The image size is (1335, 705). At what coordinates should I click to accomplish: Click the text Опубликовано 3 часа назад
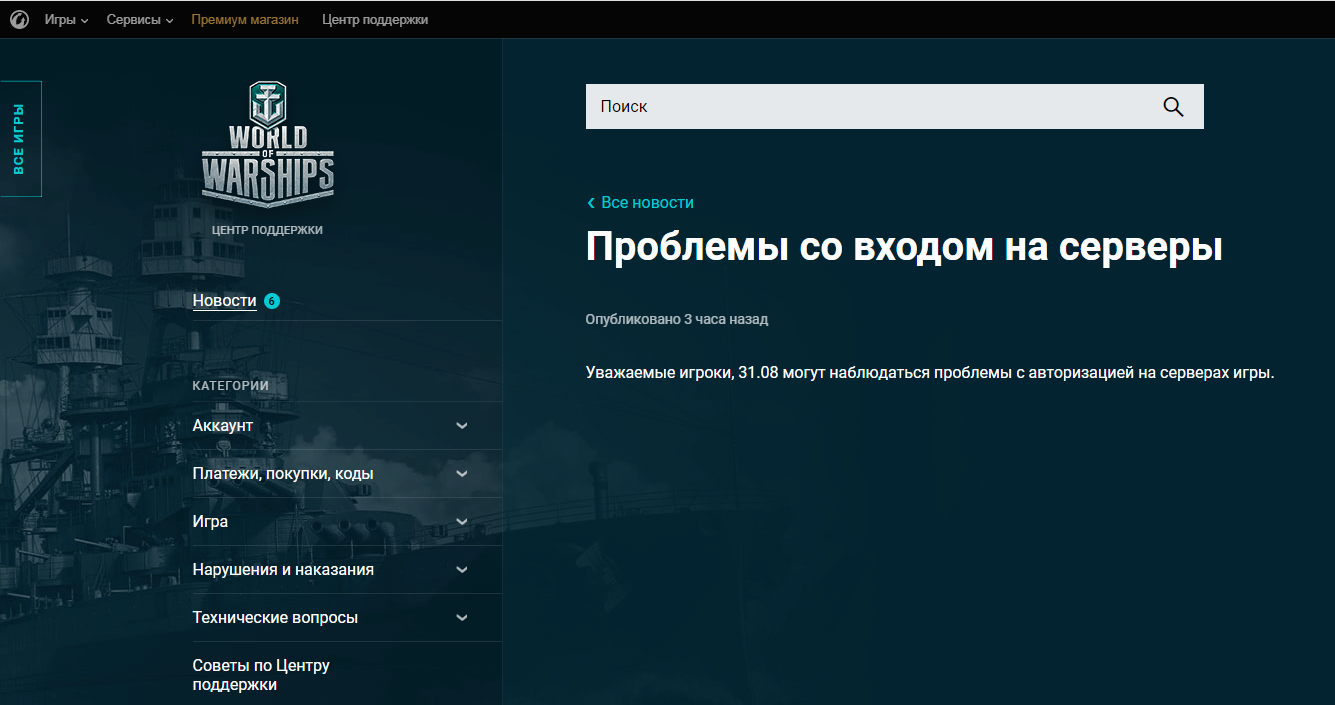pyautogui.click(x=677, y=320)
